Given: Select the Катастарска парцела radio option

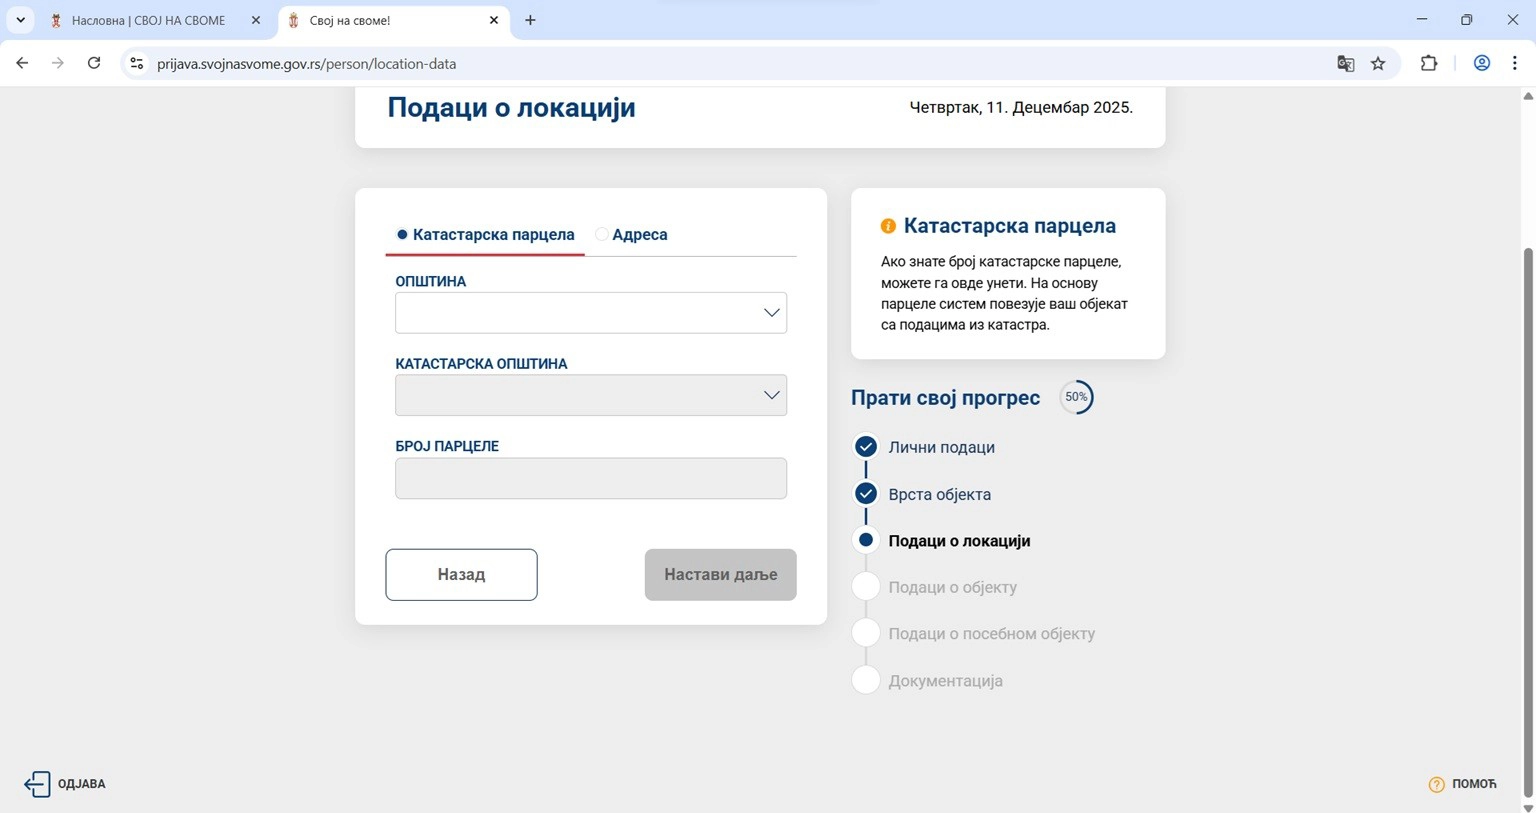Looking at the screenshot, I should click(x=402, y=234).
